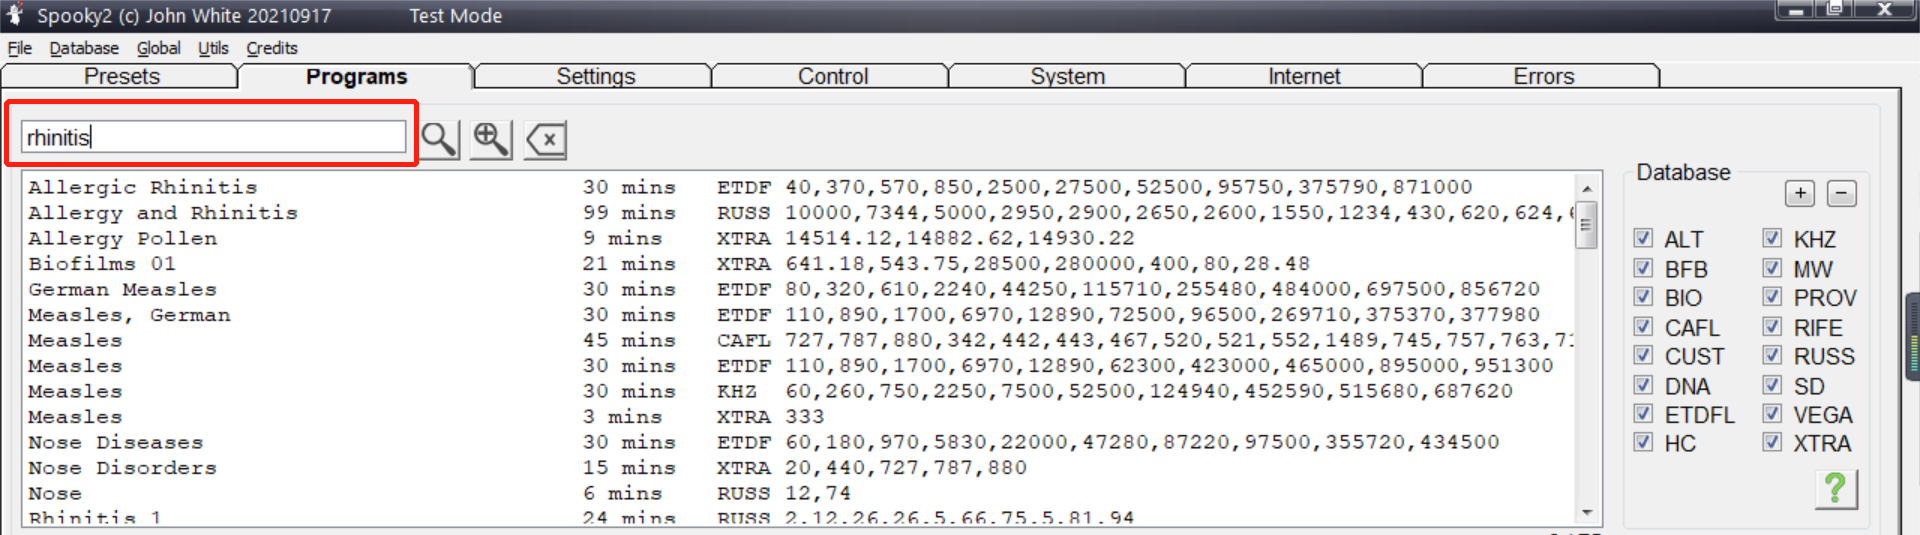Select the Allergic Rhinitis program

point(143,187)
